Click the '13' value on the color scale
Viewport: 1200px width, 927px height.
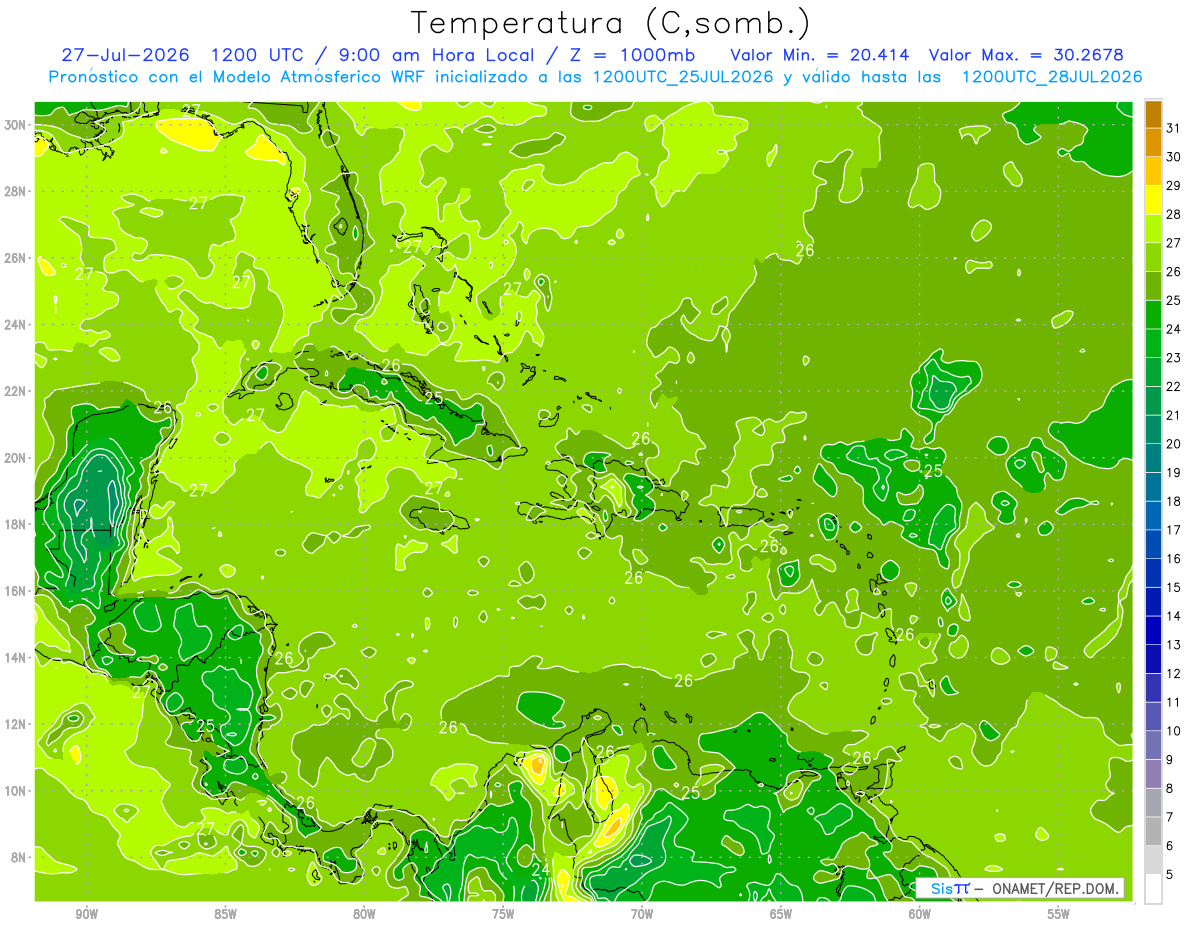1173,645
